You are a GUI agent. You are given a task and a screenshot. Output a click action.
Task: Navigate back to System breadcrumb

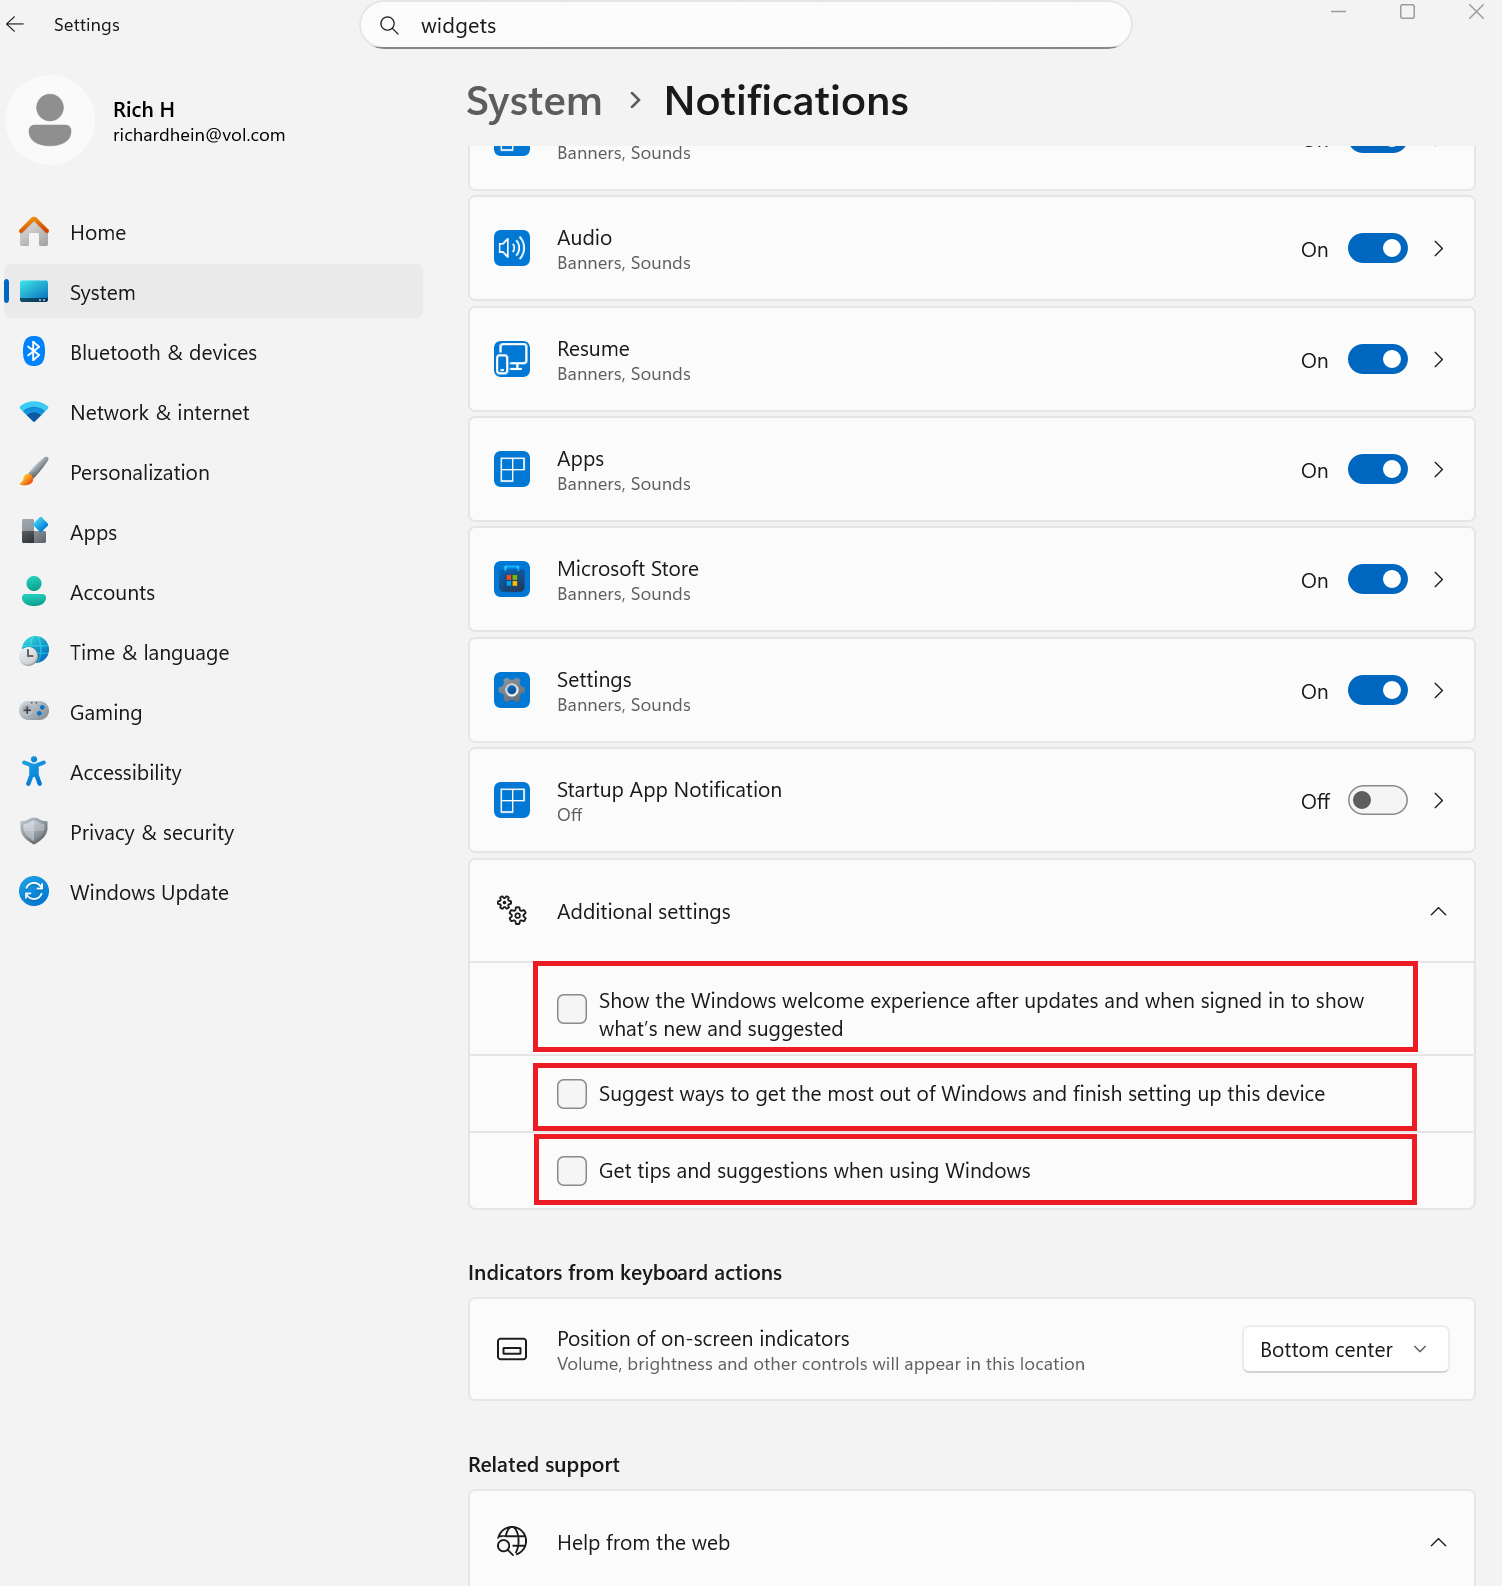pyautogui.click(x=534, y=101)
